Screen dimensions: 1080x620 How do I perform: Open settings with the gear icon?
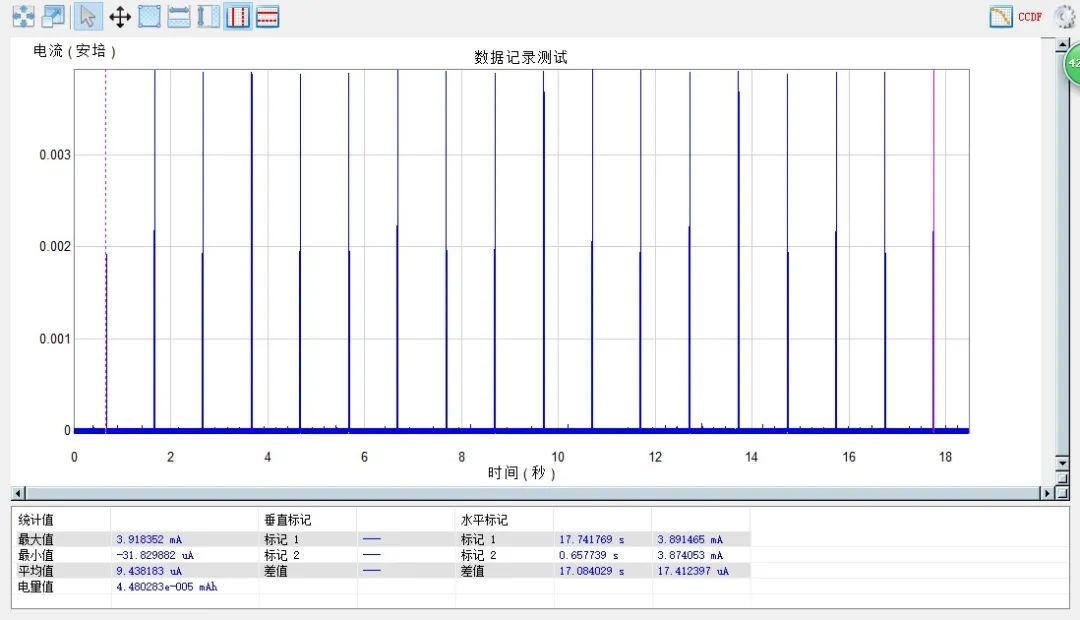[1066, 17]
